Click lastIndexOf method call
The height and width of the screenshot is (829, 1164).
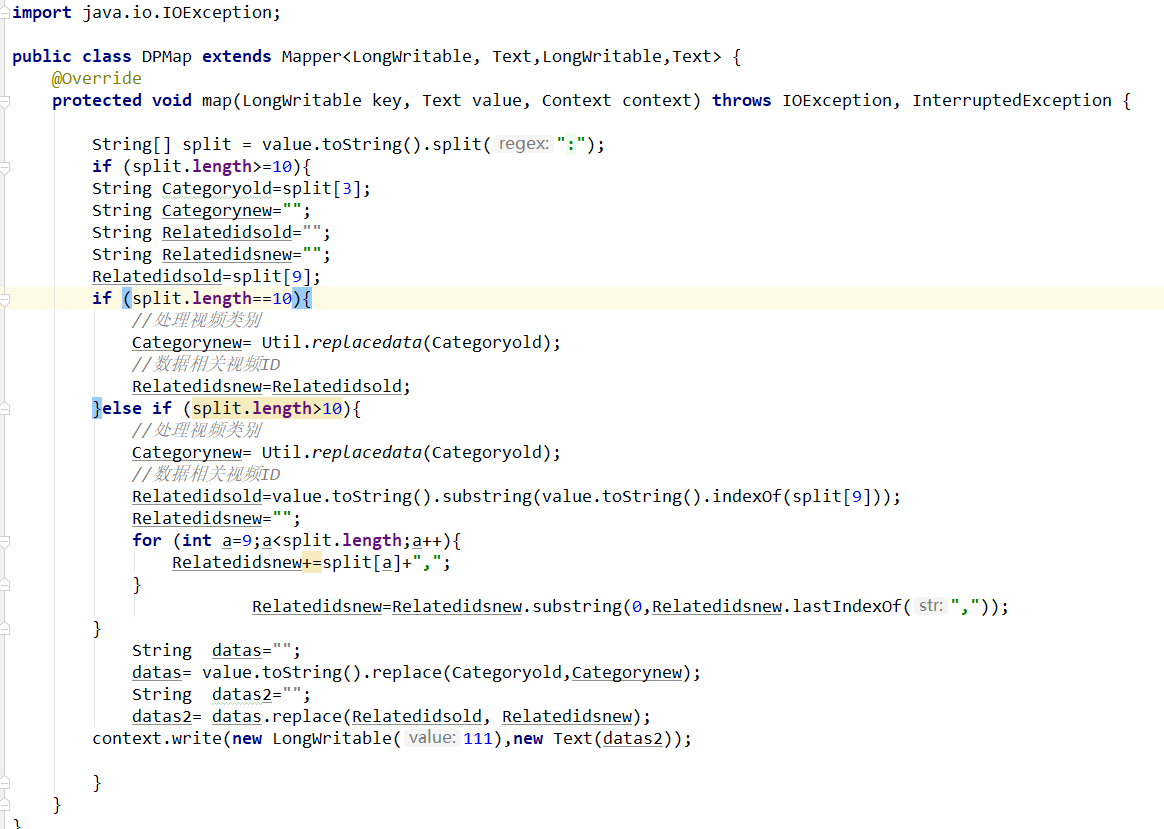click(x=846, y=606)
